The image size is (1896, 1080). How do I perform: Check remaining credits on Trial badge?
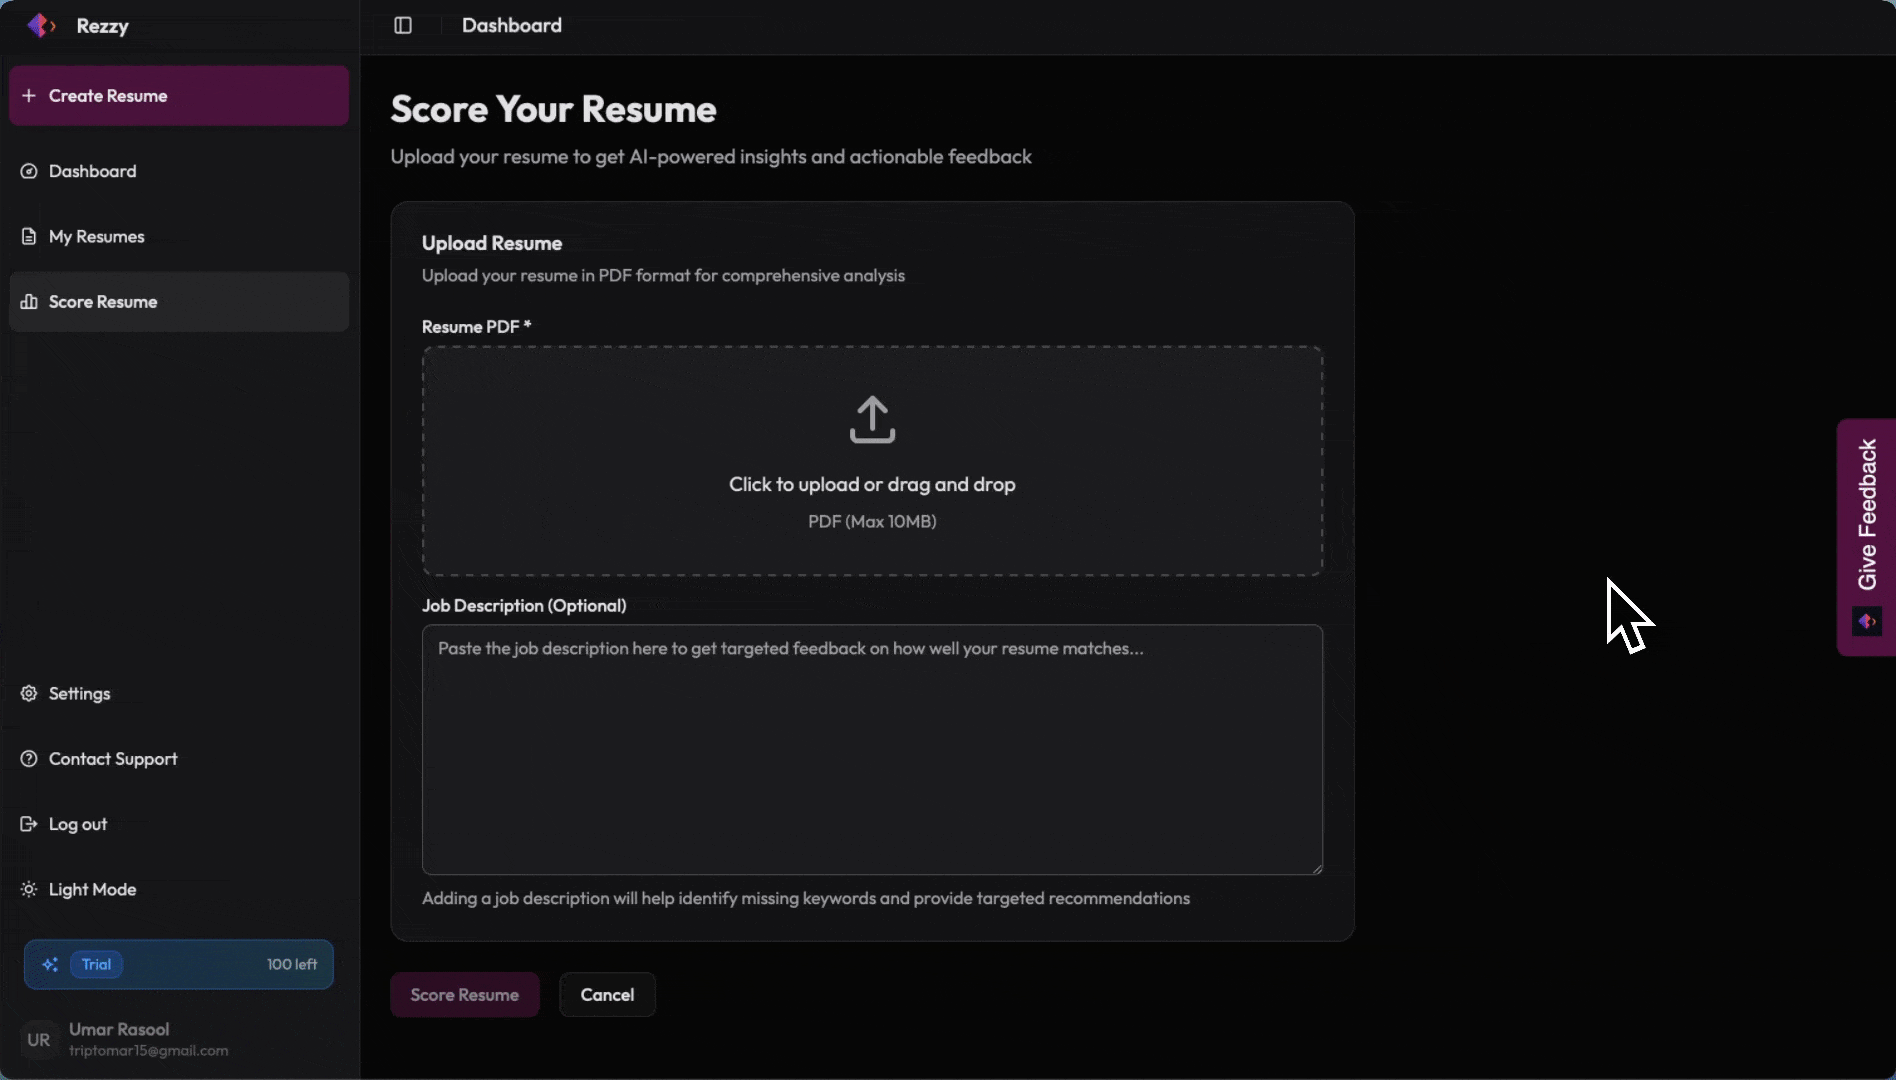(291, 964)
